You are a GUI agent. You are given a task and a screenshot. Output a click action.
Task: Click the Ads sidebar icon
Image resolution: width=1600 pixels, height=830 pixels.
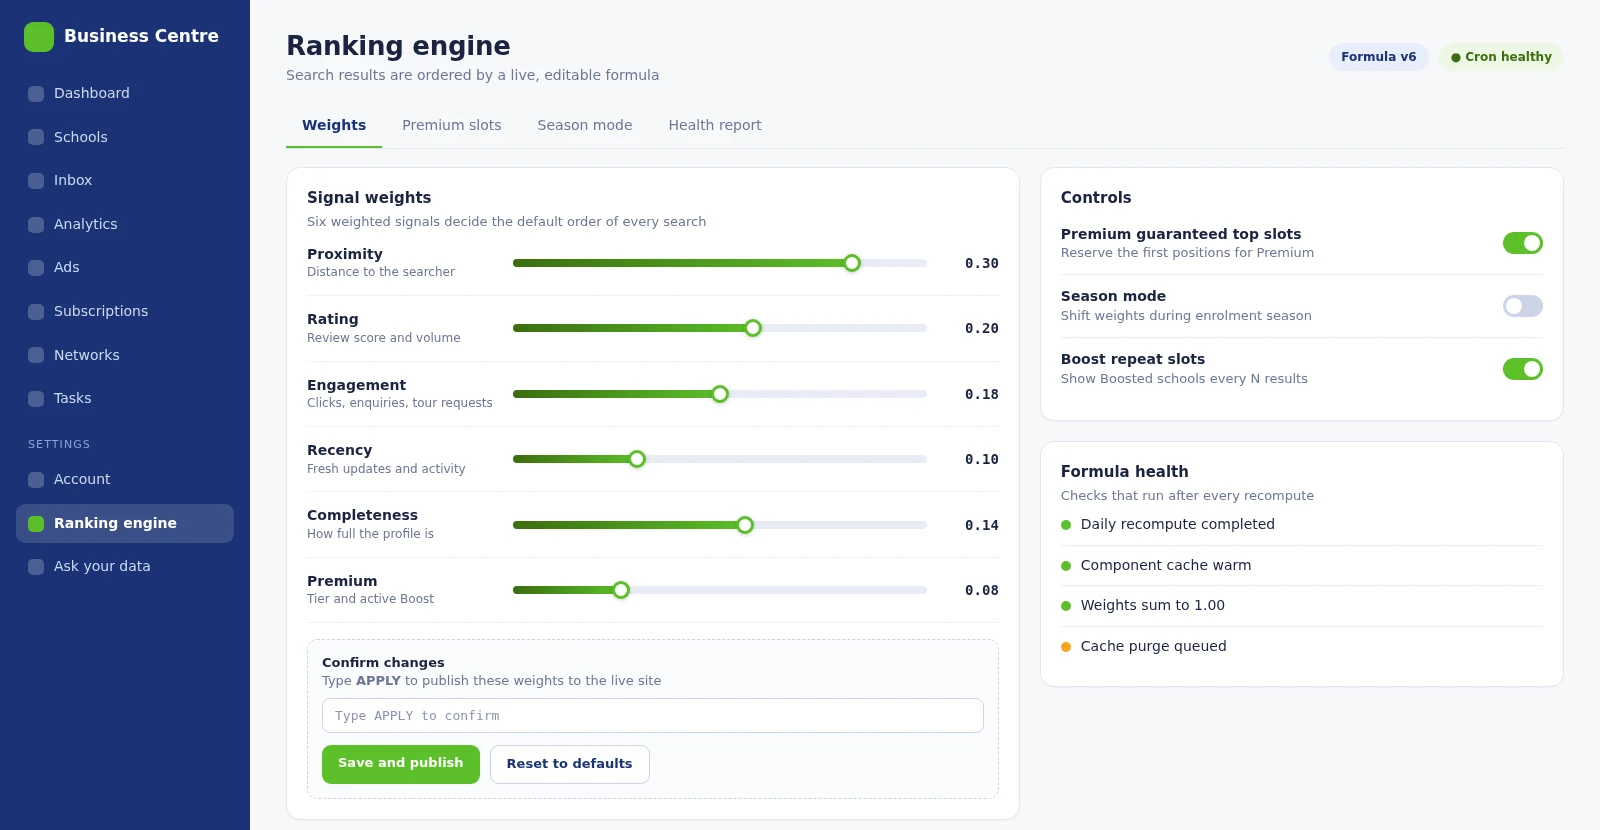36,268
